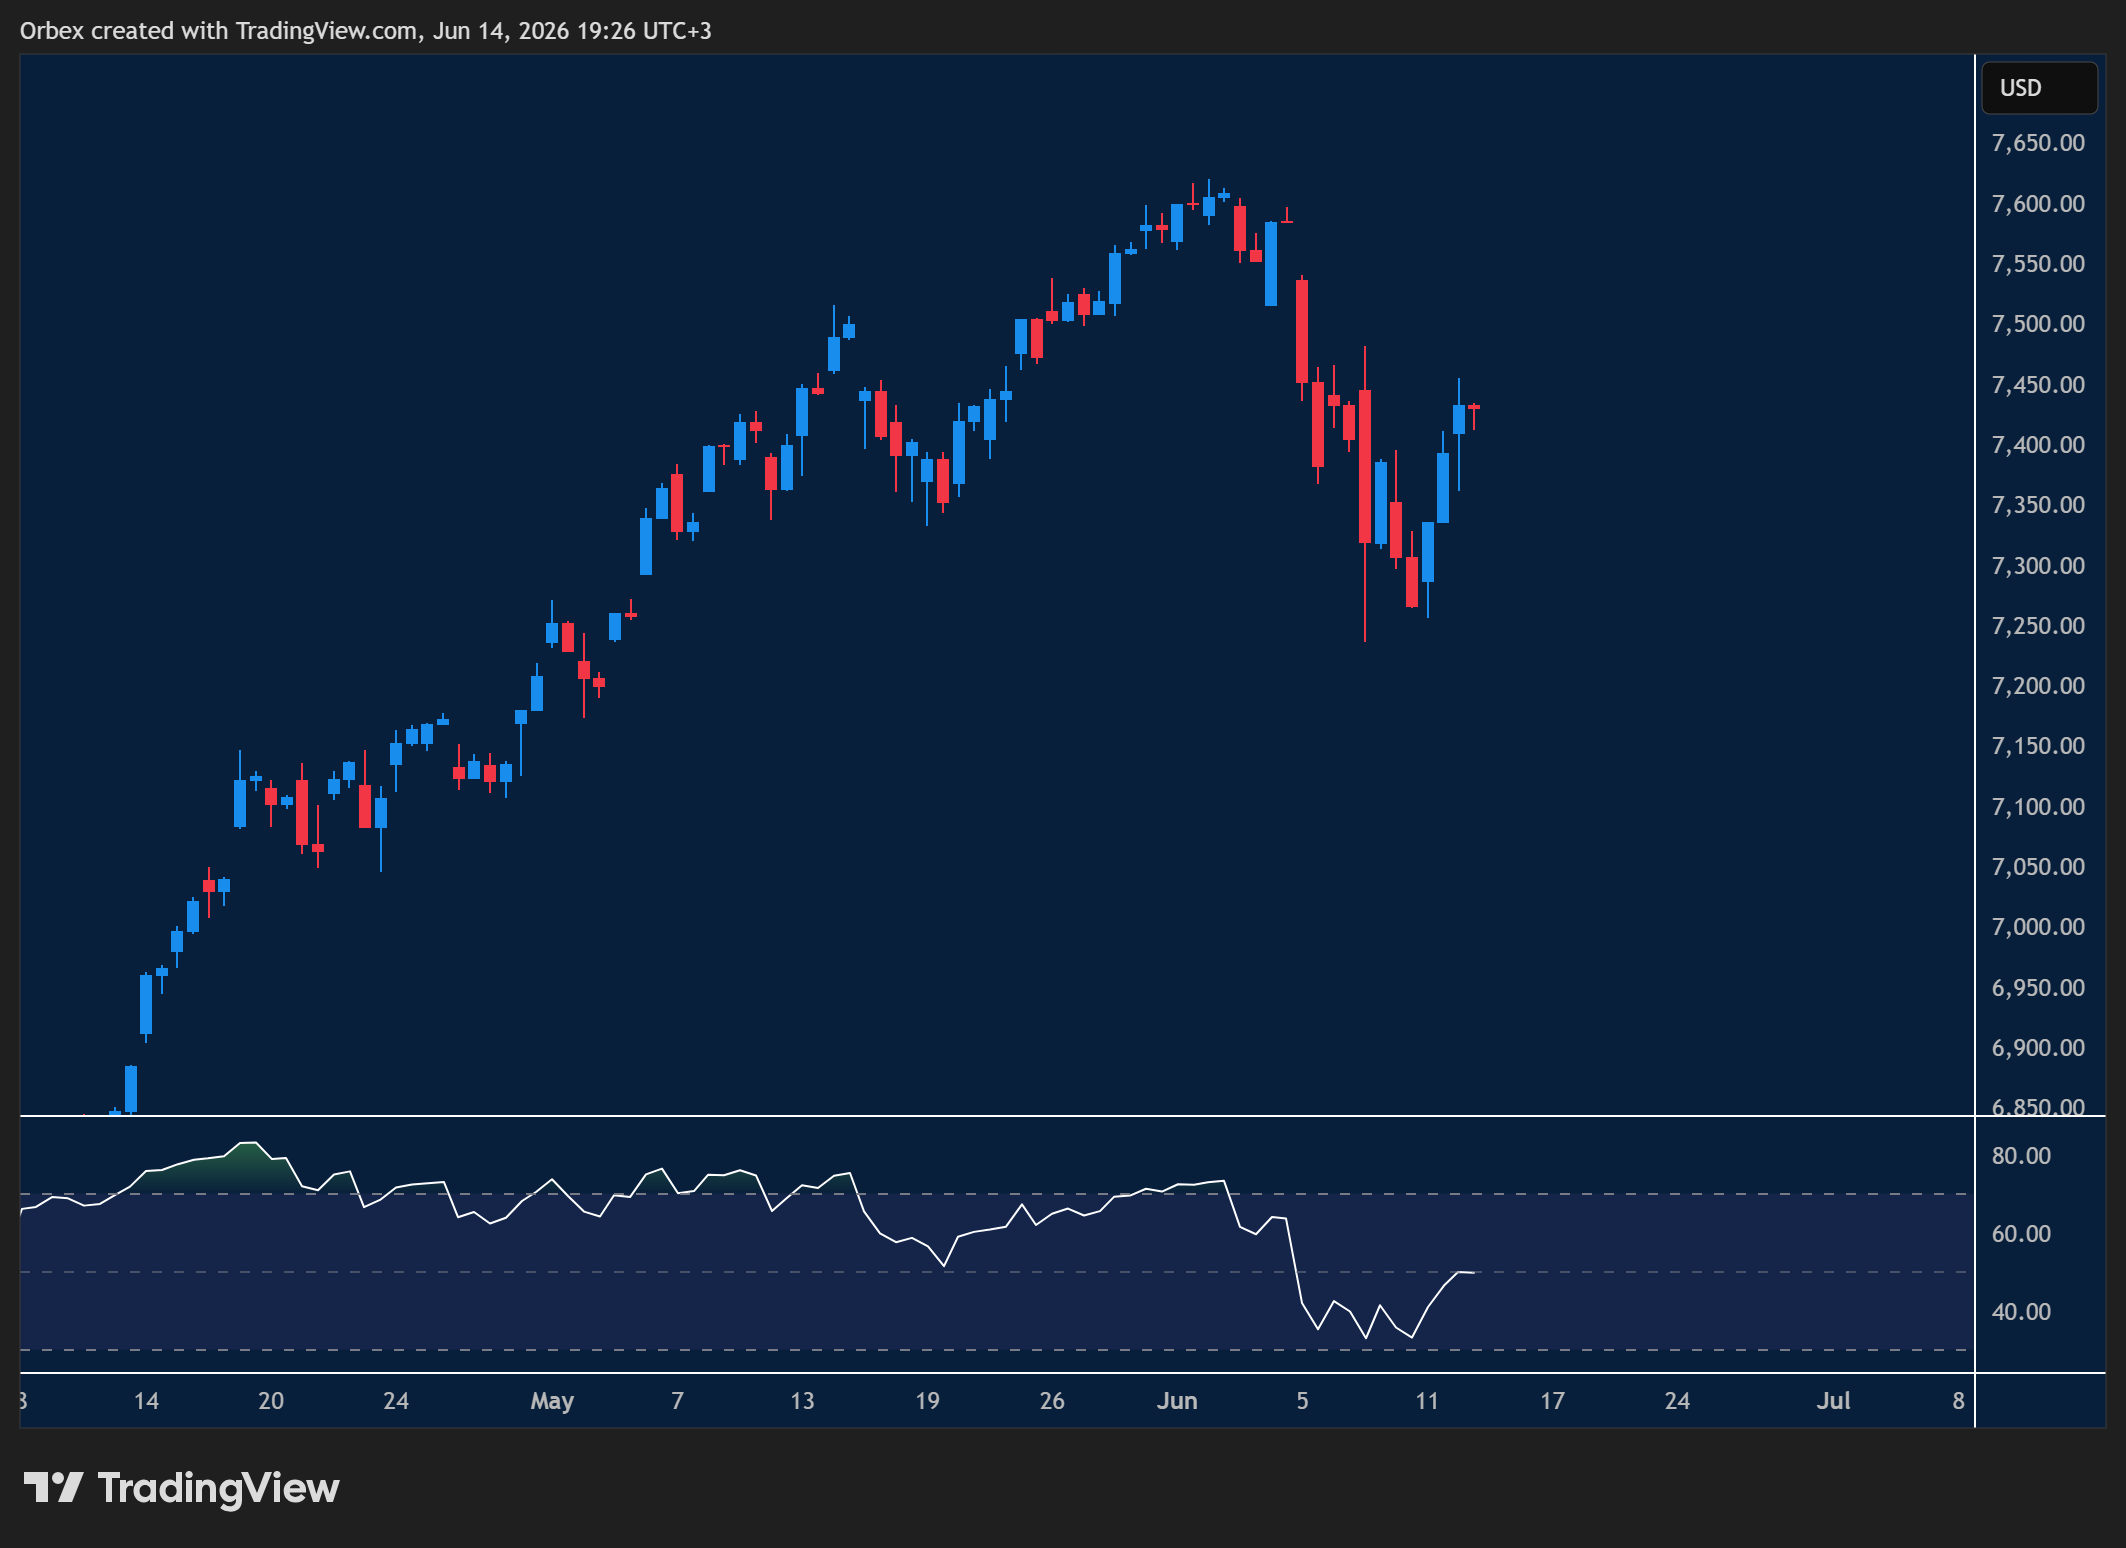2126x1548 pixels.
Task: Click the RSI 60.00 scale label
Action: (2021, 1234)
